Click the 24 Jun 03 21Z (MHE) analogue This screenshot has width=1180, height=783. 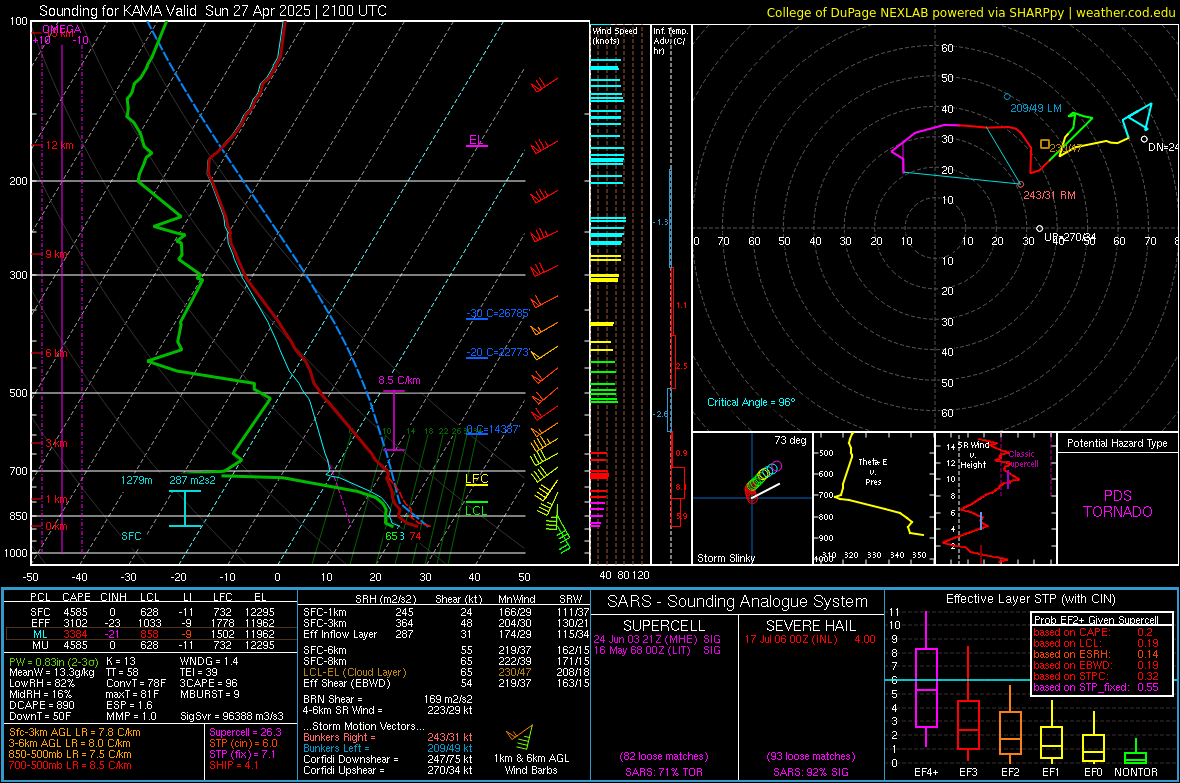(658, 639)
